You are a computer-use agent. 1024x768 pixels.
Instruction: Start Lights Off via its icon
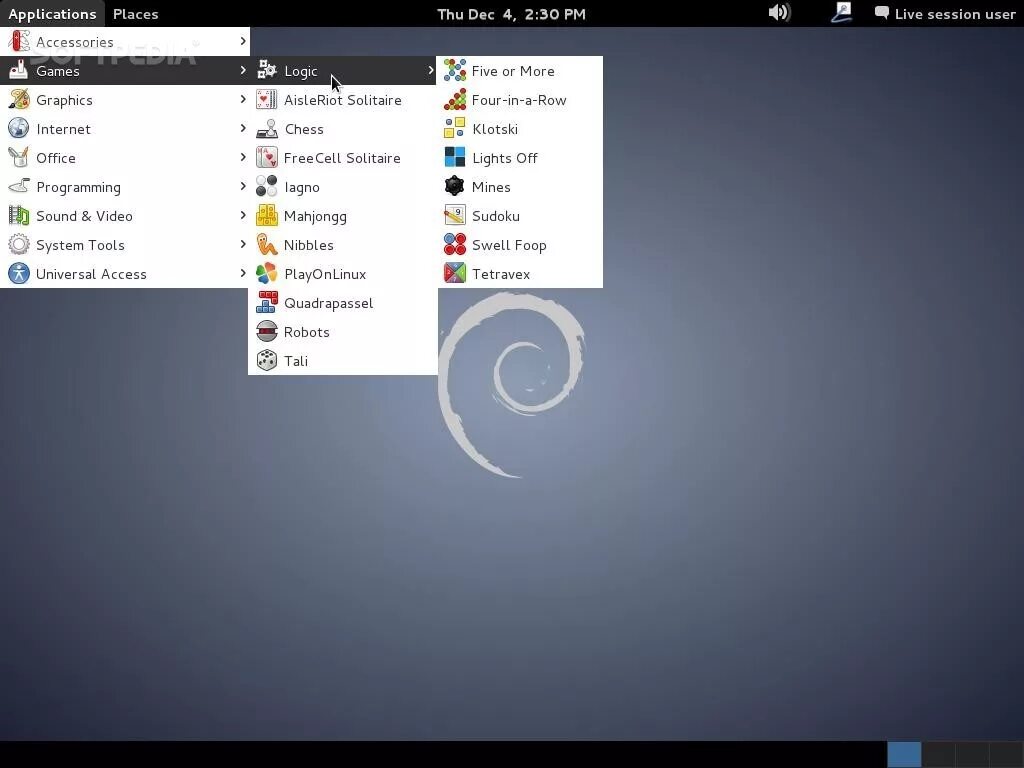click(x=455, y=157)
